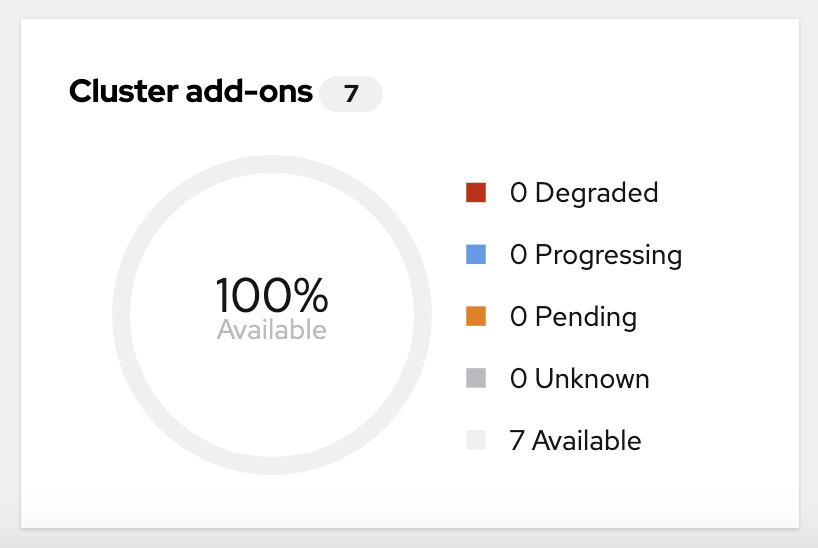
Task: Select the "0 Degraded" legend label
Action: tap(584, 193)
